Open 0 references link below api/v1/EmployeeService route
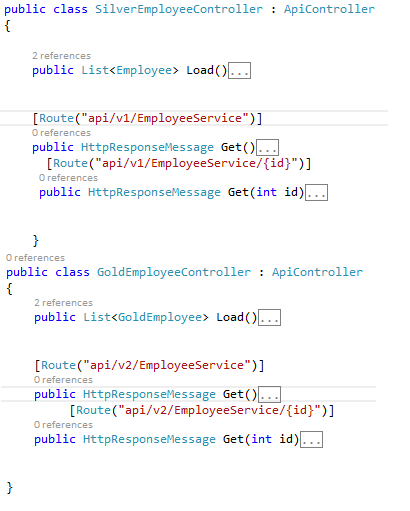Viewport: 410px width, 511px height. coord(61,133)
